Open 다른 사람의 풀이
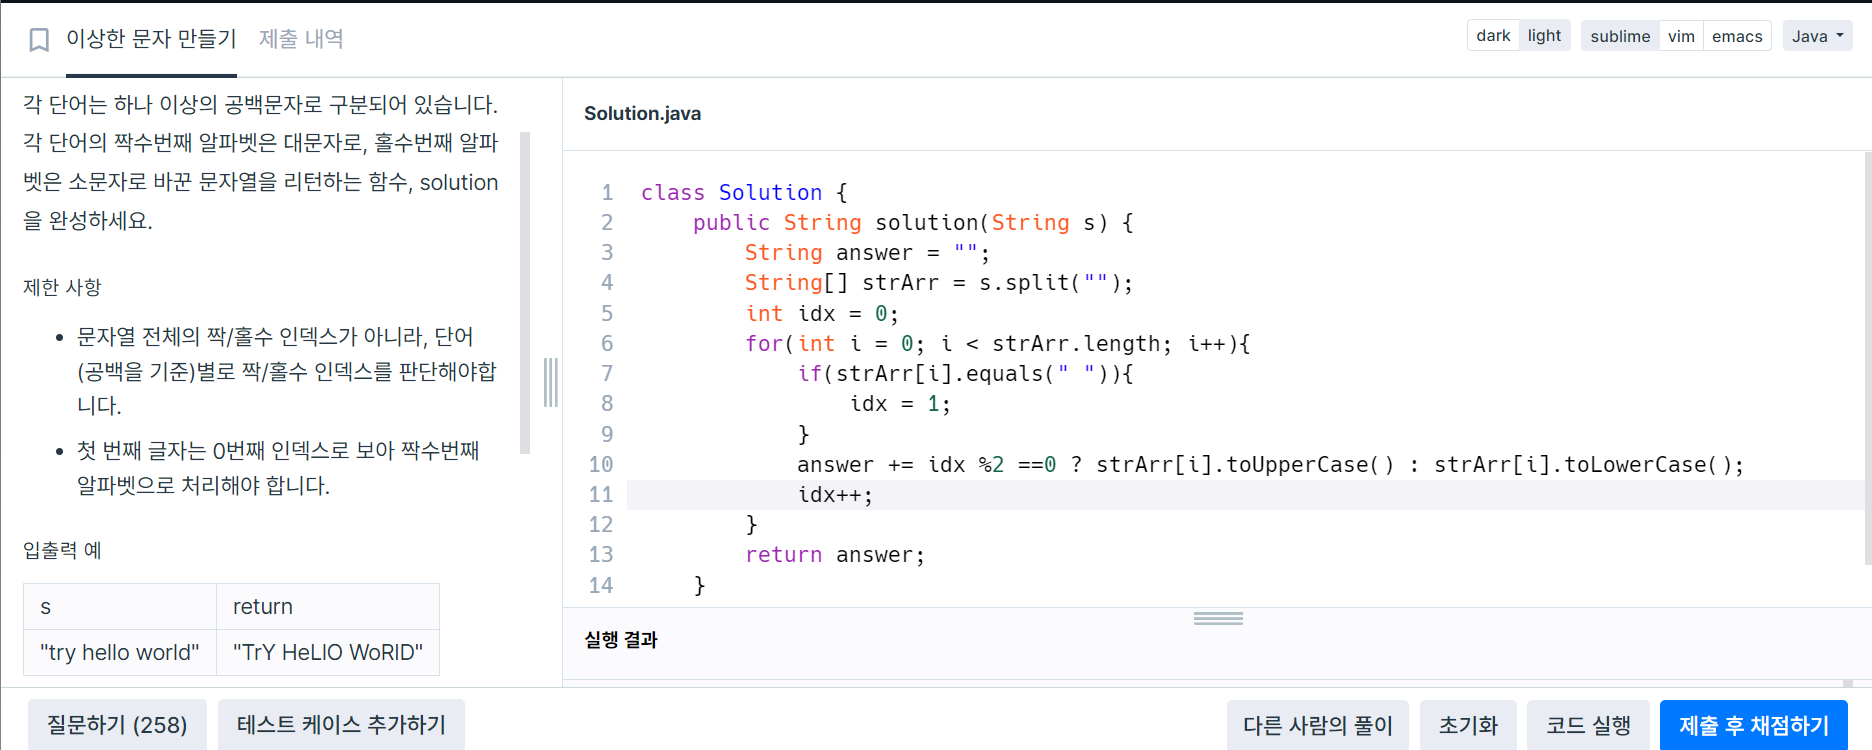Viewport: 1872px width, 750px height. click(1317, 725)
